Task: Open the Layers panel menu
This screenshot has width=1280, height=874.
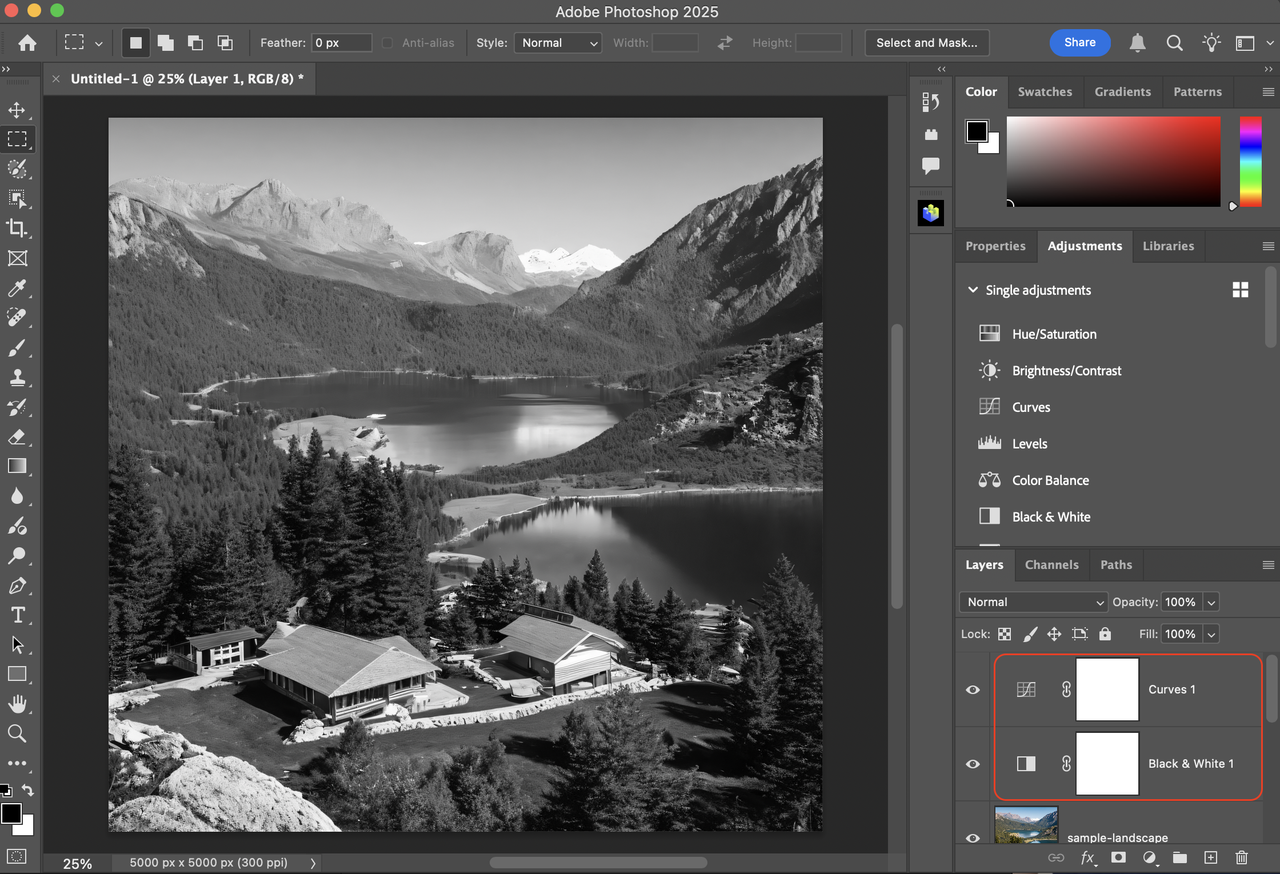Action: pos(1268,565)
